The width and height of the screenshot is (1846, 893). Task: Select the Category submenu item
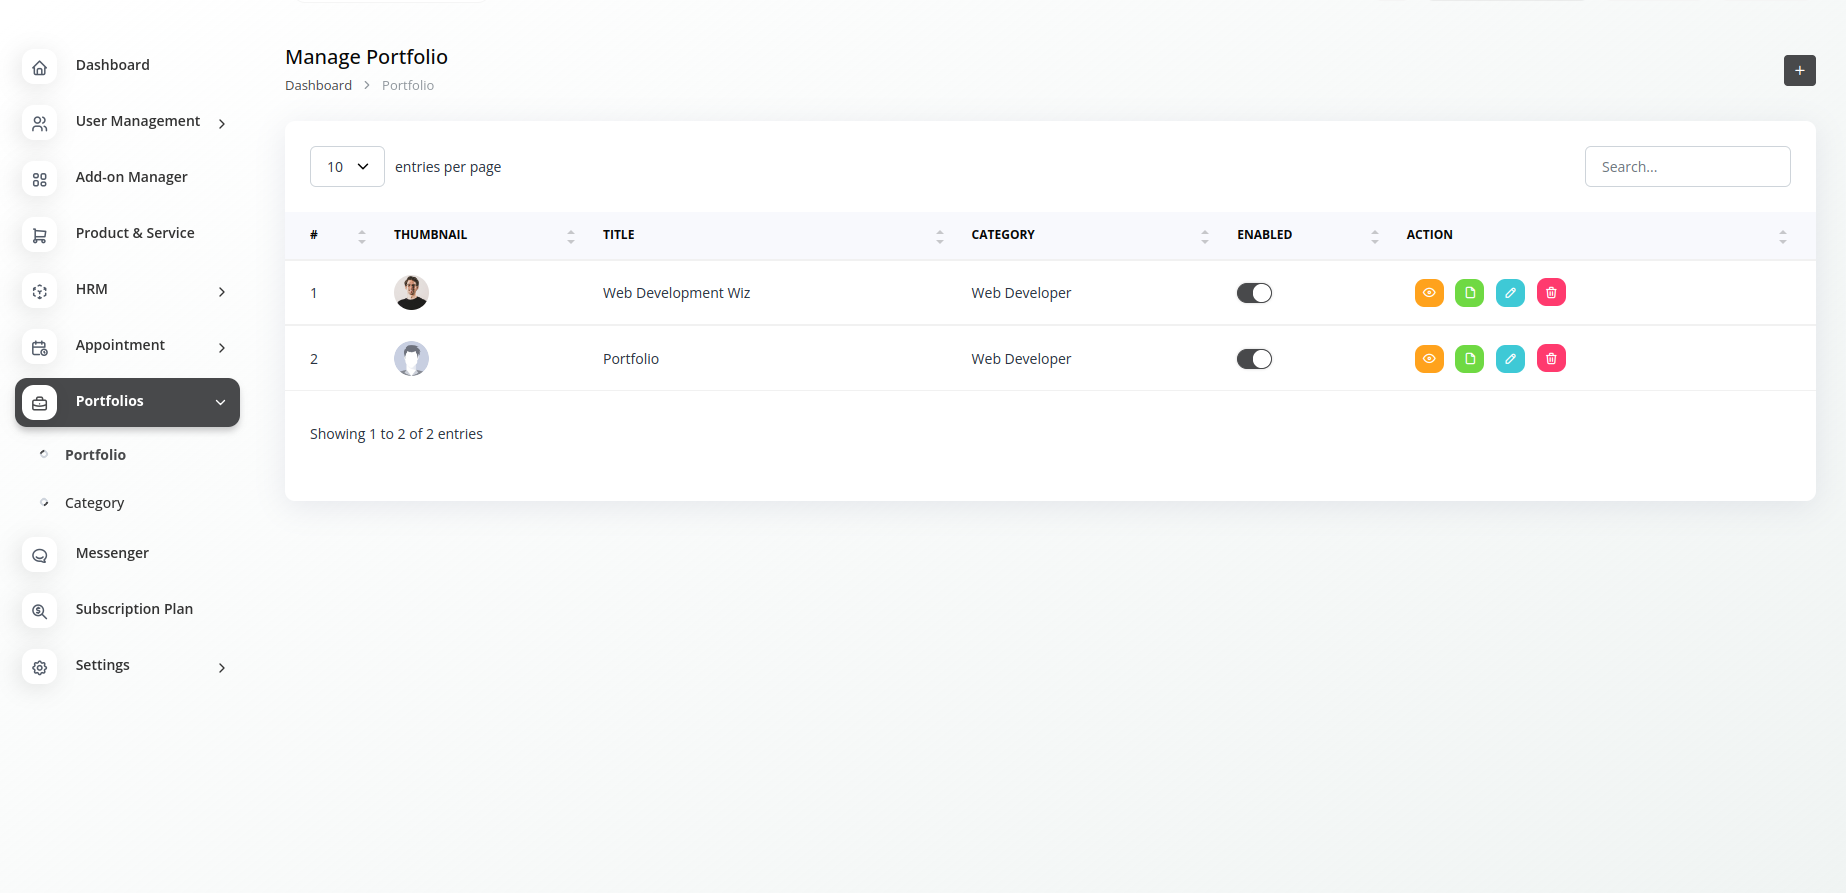(95, 503)
